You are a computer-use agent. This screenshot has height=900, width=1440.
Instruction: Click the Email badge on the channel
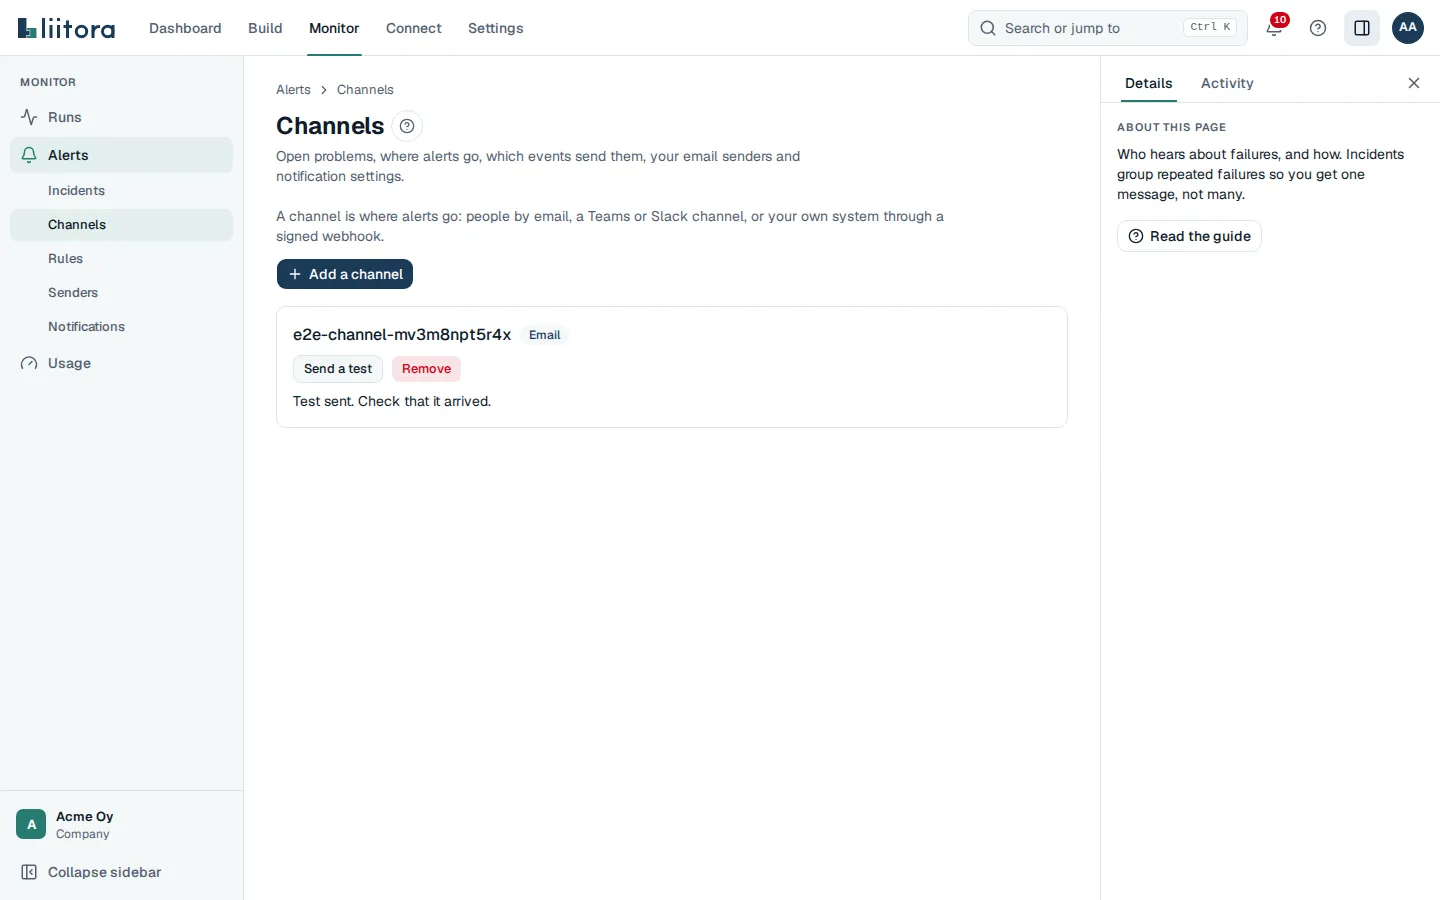[545, 335]
